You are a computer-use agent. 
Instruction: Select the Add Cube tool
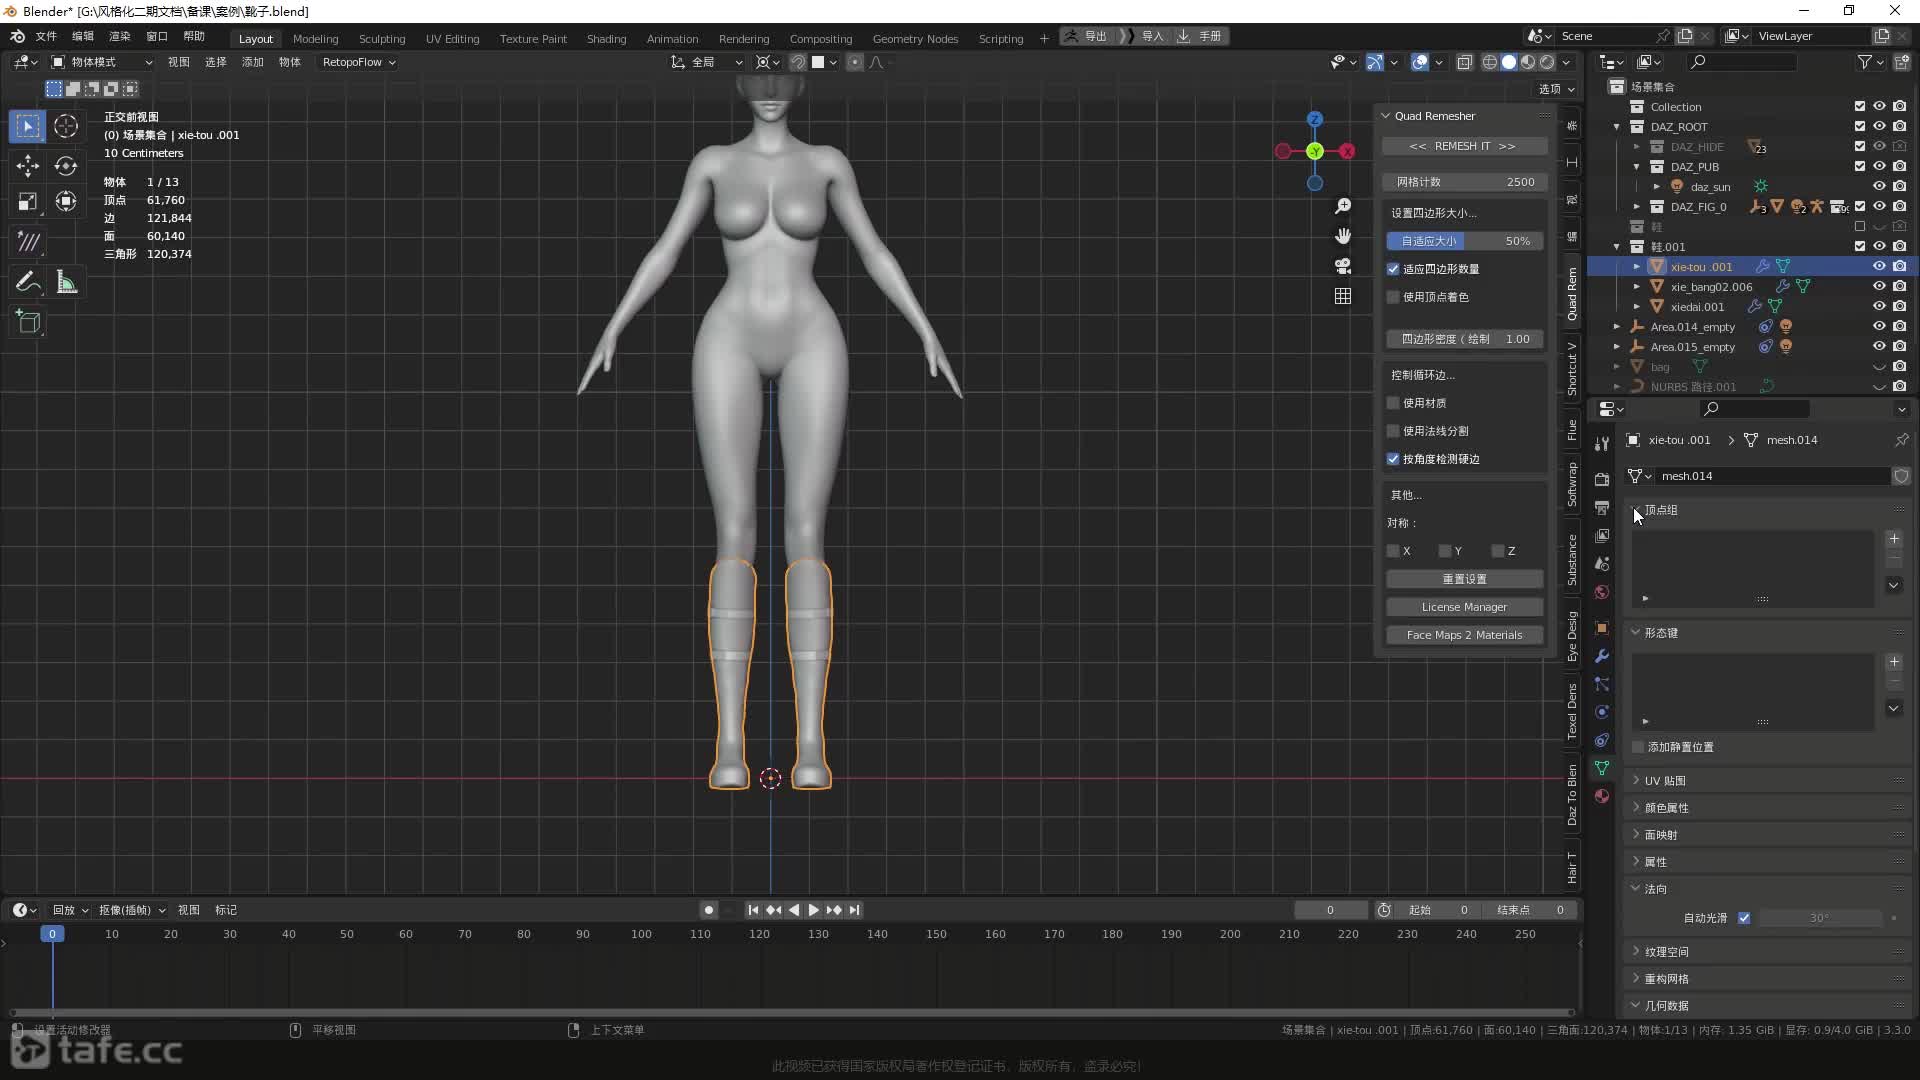click(x=28, y=322)
